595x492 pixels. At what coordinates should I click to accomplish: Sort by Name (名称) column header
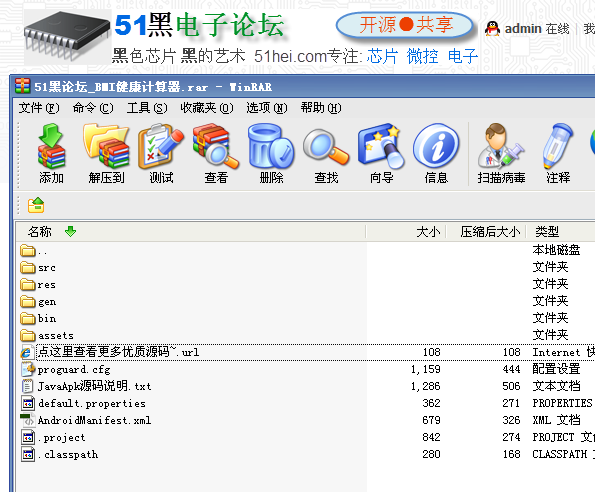point(39,231)
